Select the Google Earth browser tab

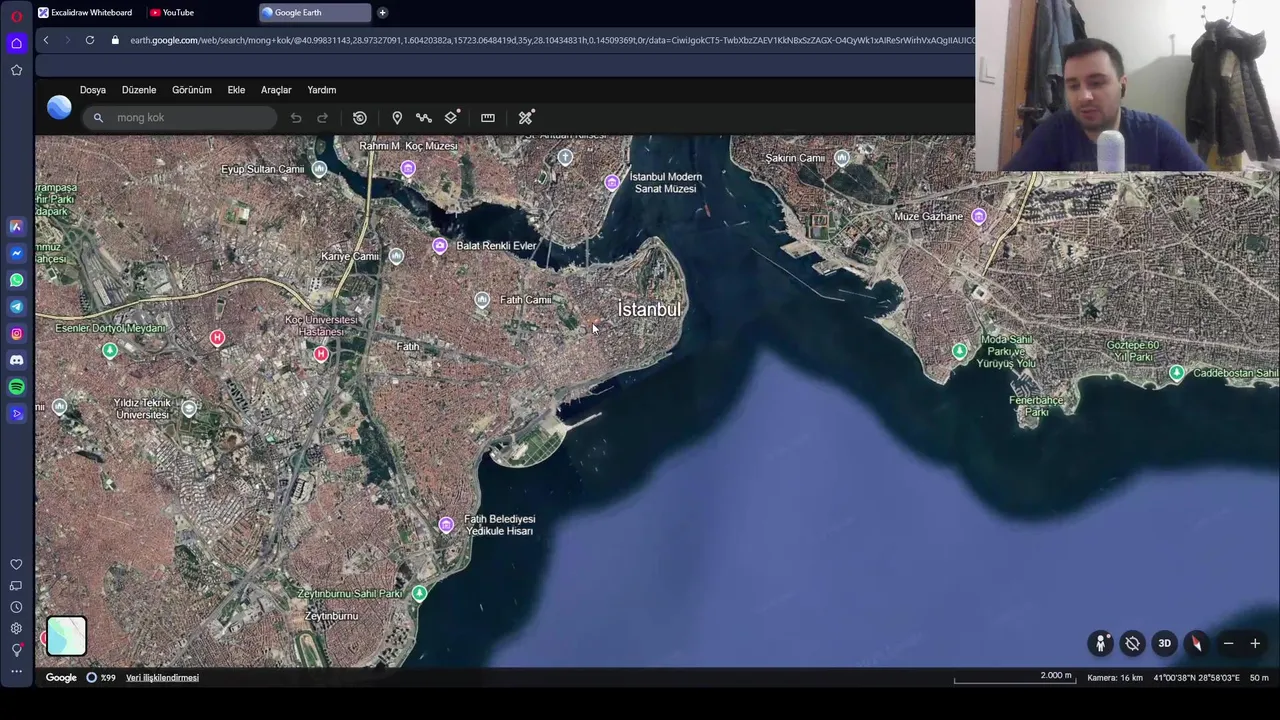click(313, 12)
